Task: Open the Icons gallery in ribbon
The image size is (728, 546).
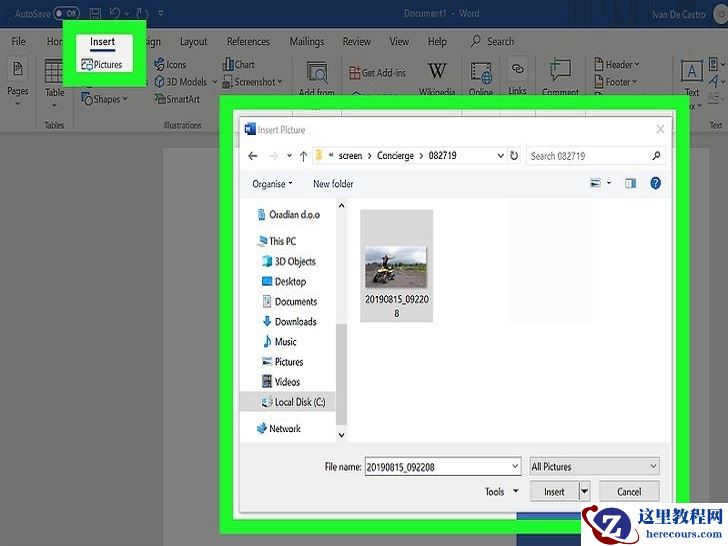Action: coord(170,65)
